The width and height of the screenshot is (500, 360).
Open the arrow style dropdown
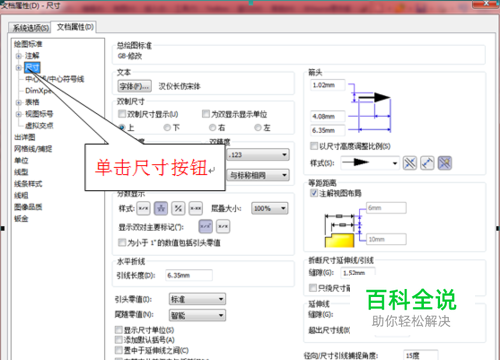(370, 163)
